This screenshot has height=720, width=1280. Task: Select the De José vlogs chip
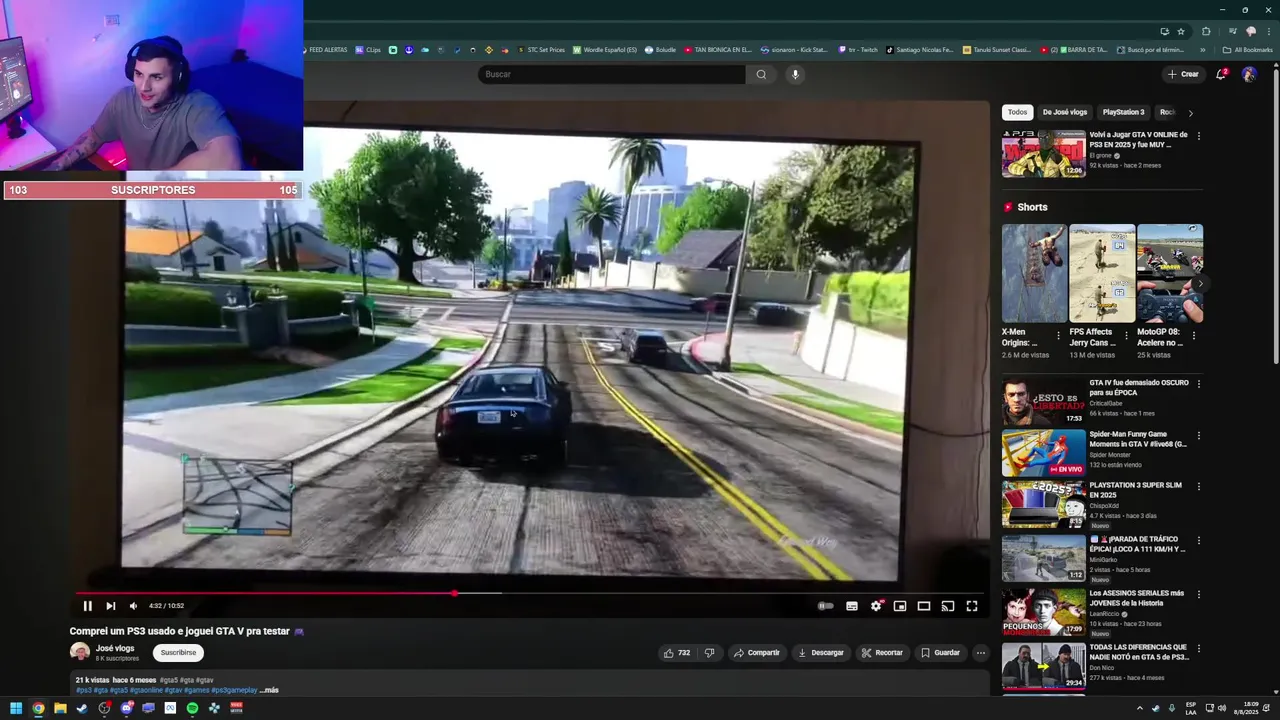pyautogui.click(x=1064, y=112)
